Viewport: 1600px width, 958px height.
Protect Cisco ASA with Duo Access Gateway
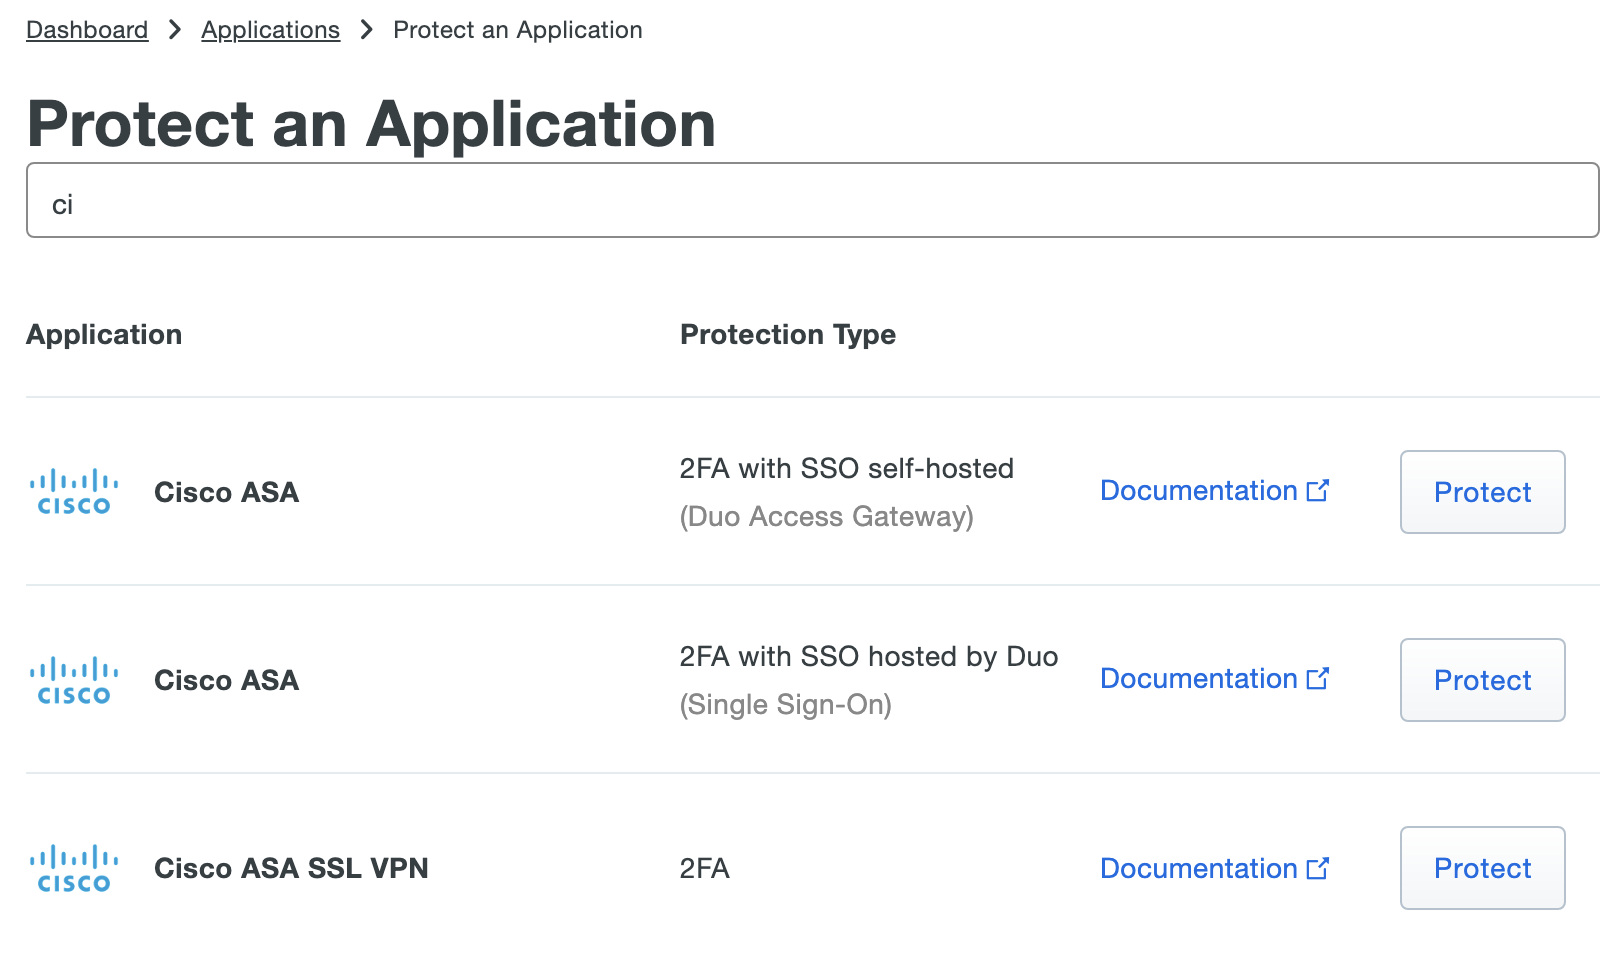1483,492
